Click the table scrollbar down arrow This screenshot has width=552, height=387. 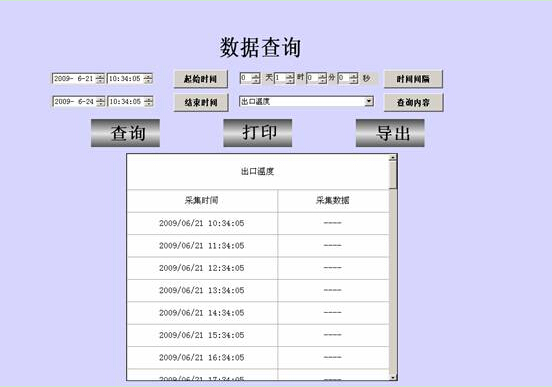pyautogui.click(x=393, y=377)
